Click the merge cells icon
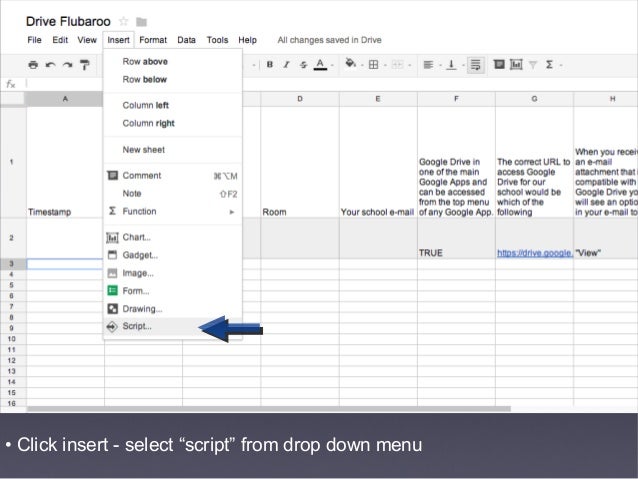Viewport: 638px width, 479px height. [x=398, y=65]
